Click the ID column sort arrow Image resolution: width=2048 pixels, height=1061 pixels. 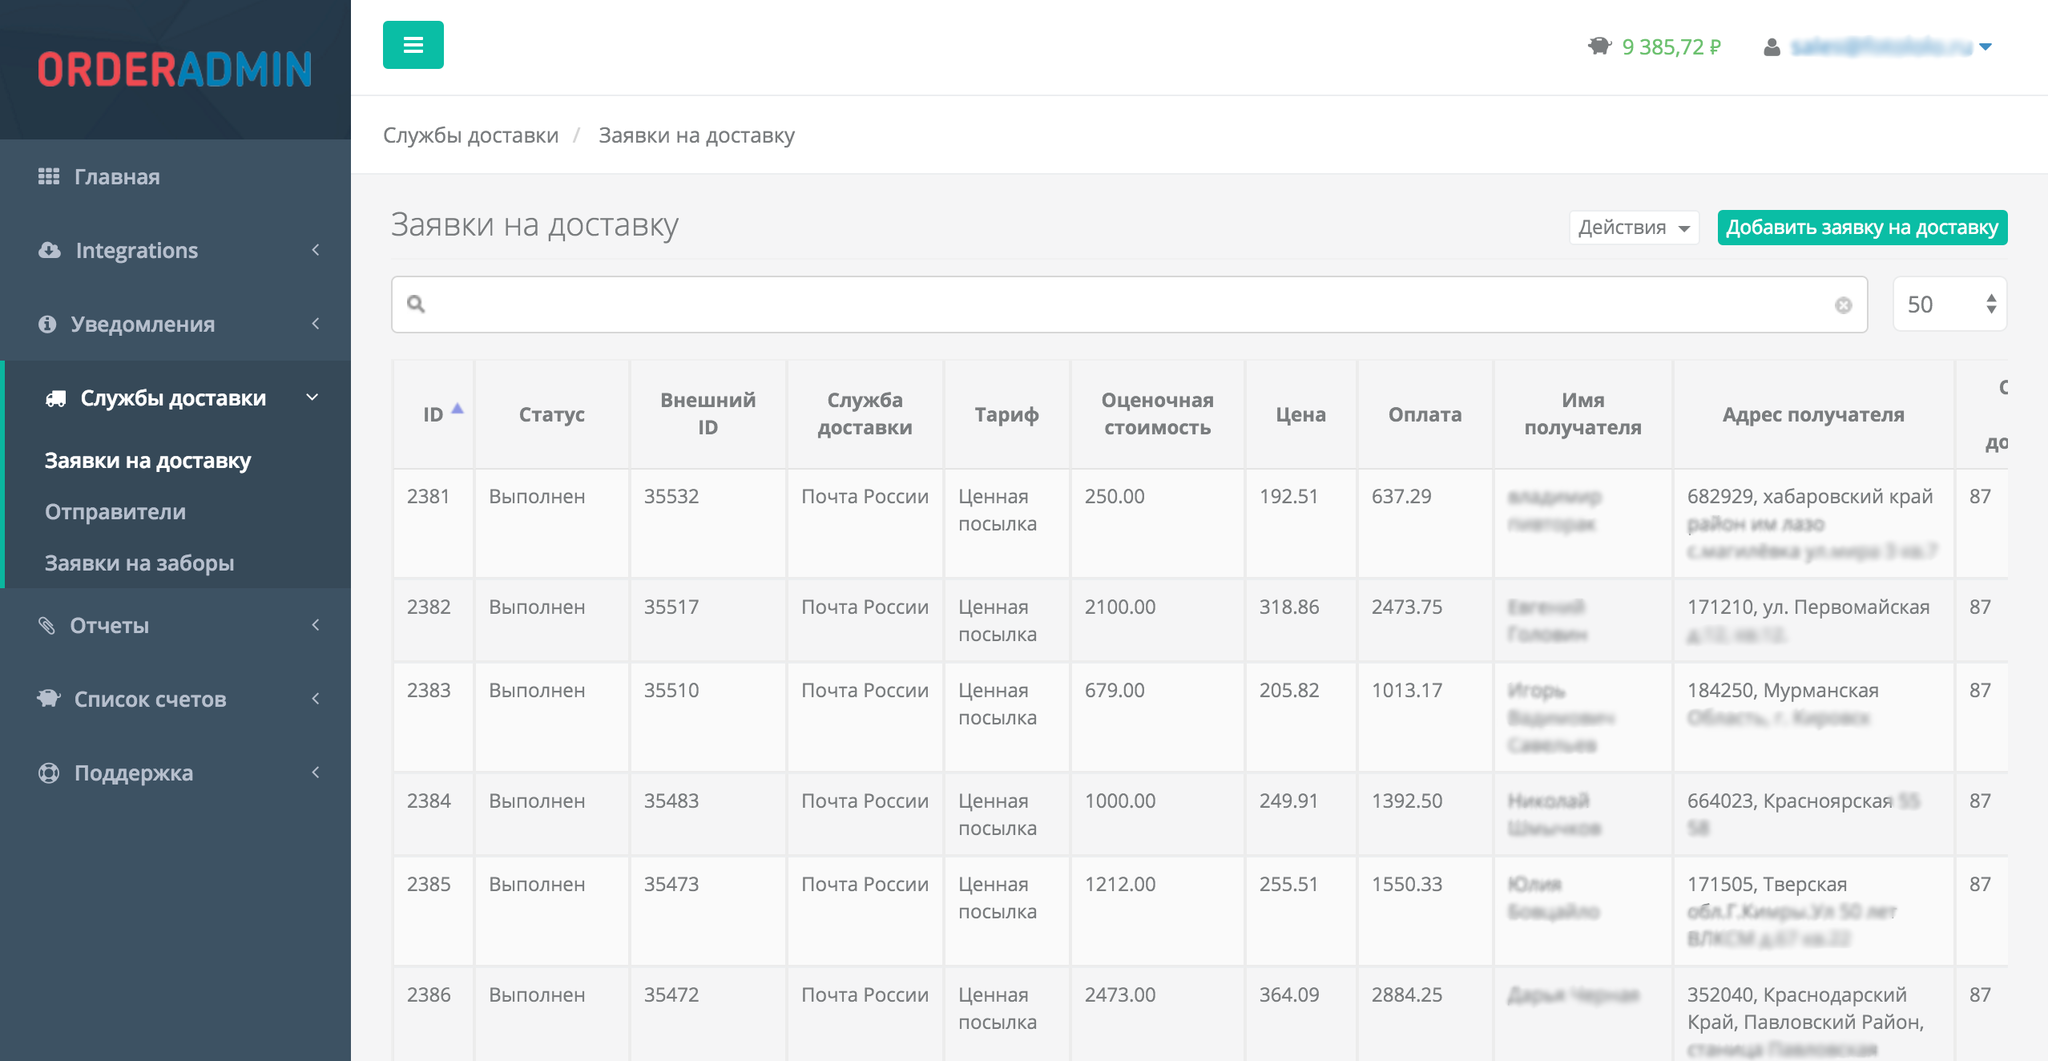(457, 408)
